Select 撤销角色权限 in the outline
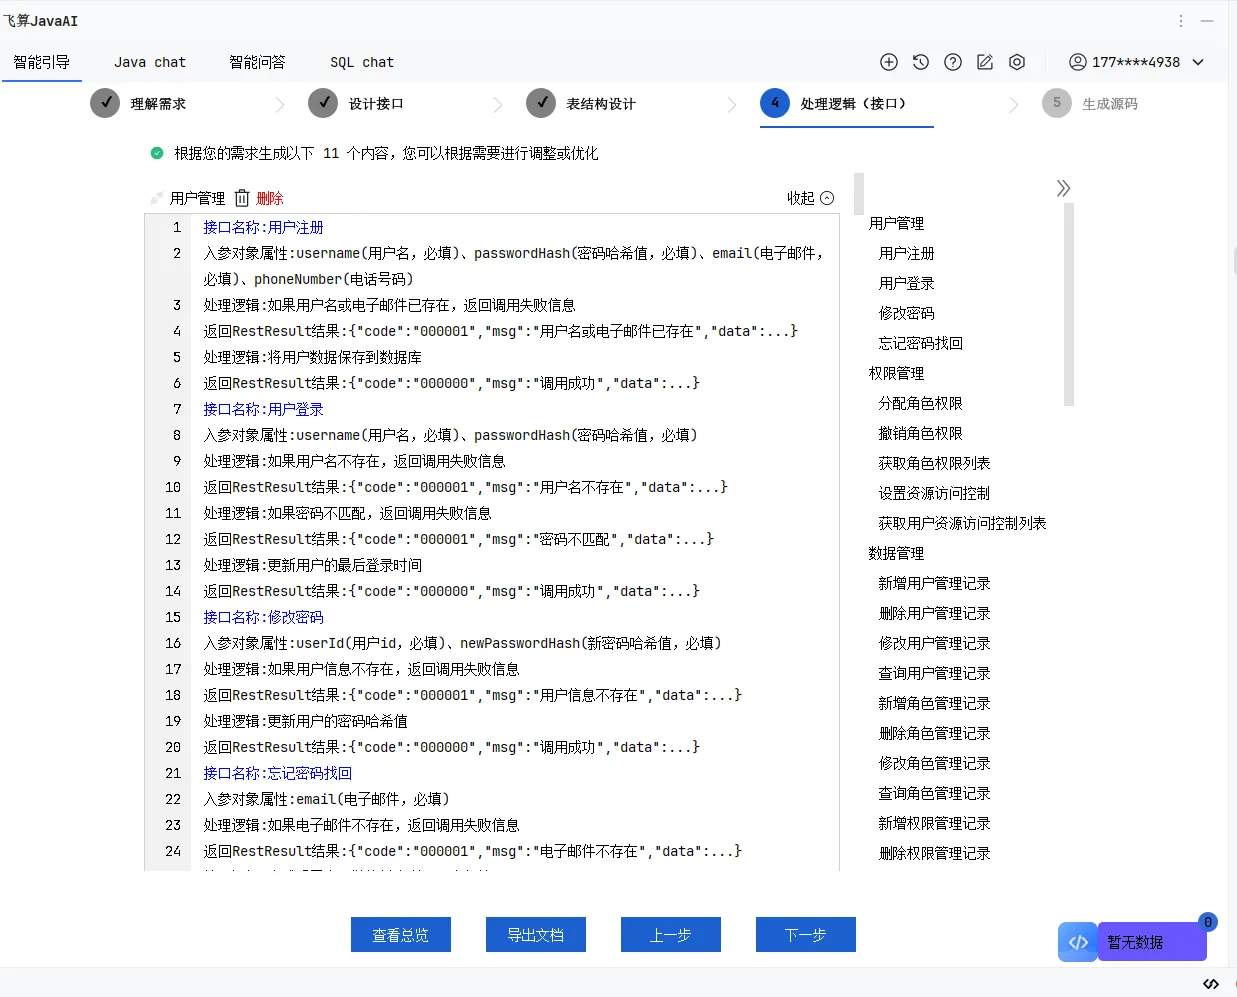This screenshot has height=997, width=1237. click(x=921, y=433)
